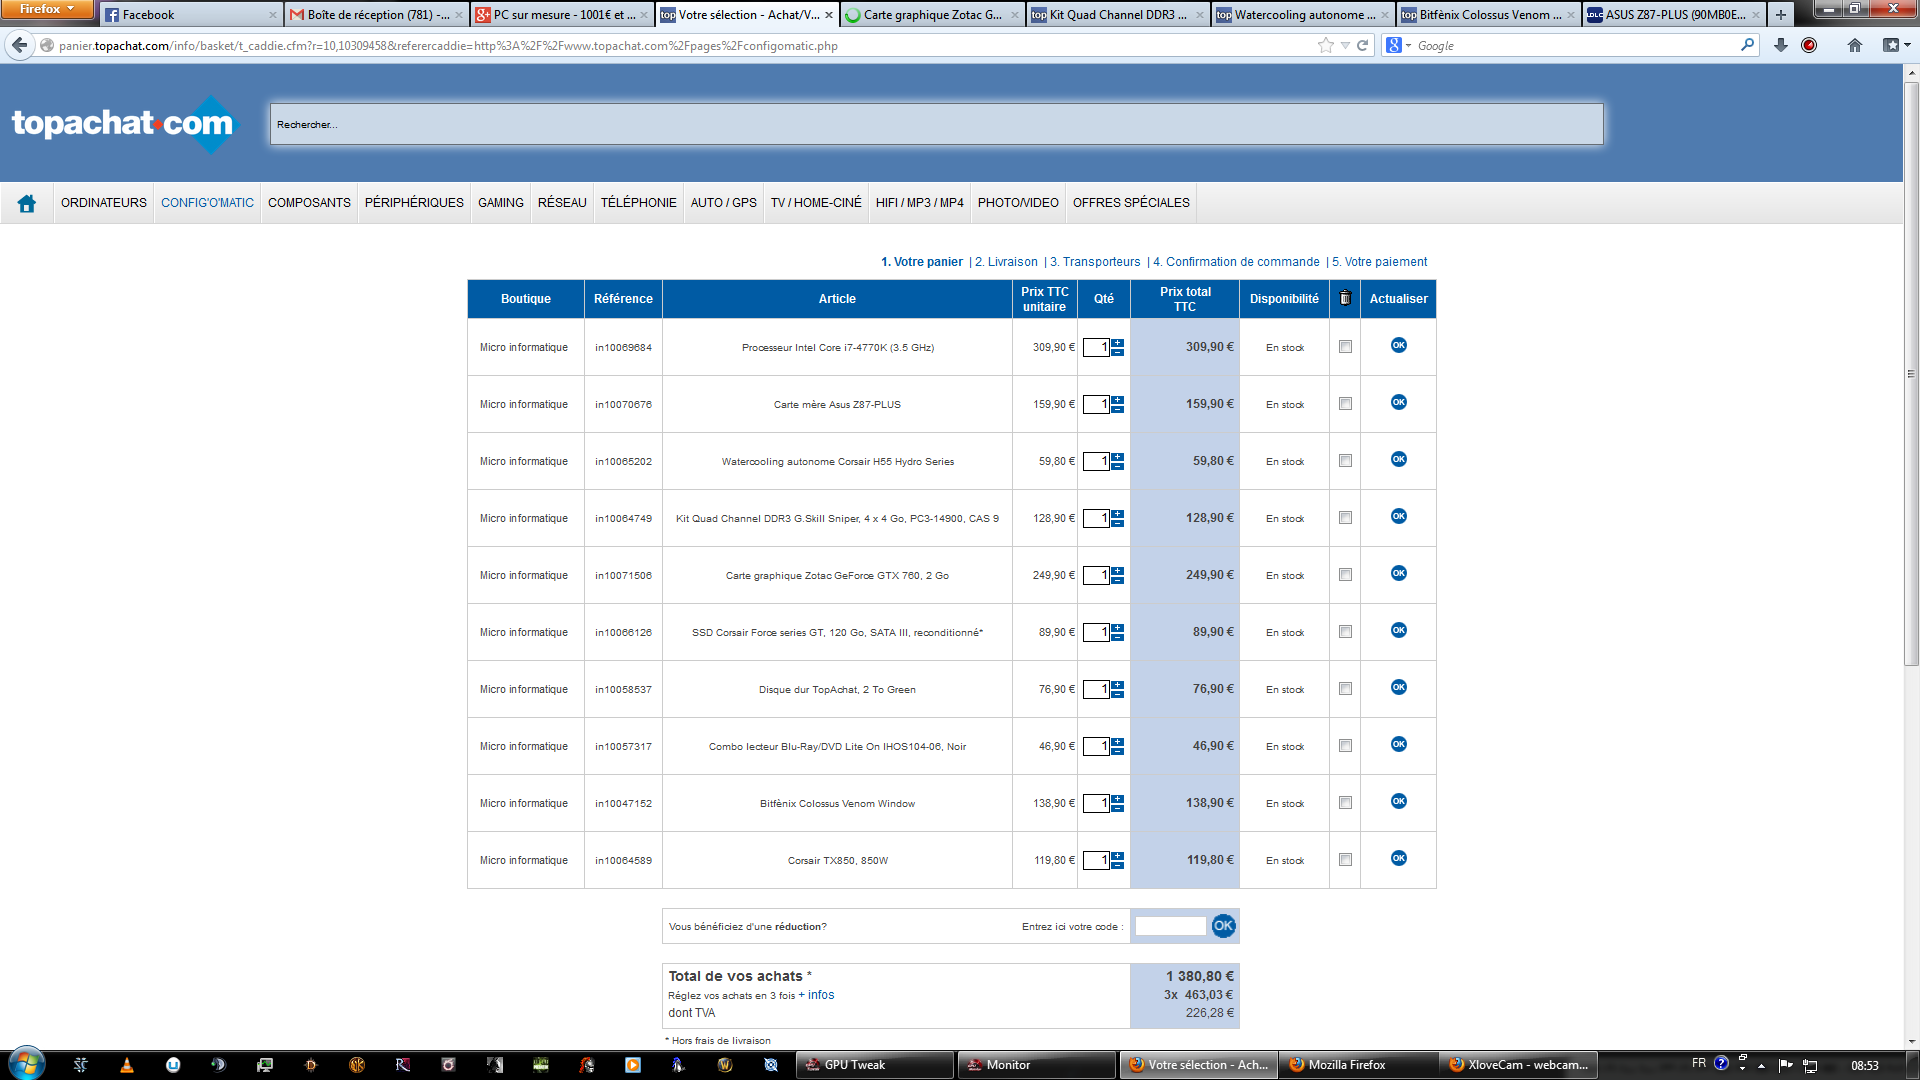Increase quantity of Corsair H55 watercooling
The width and height of the screenshot is (1920, 1080).
coord(1118,457)
